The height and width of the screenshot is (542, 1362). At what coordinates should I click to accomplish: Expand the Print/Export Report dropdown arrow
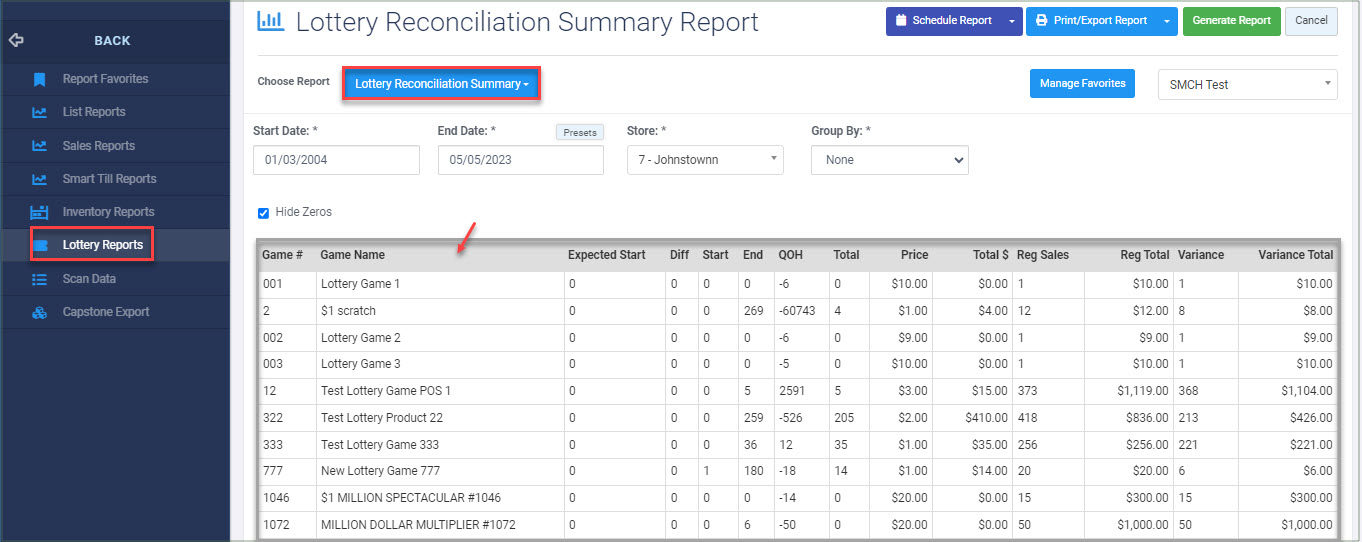click(1167, 21)
